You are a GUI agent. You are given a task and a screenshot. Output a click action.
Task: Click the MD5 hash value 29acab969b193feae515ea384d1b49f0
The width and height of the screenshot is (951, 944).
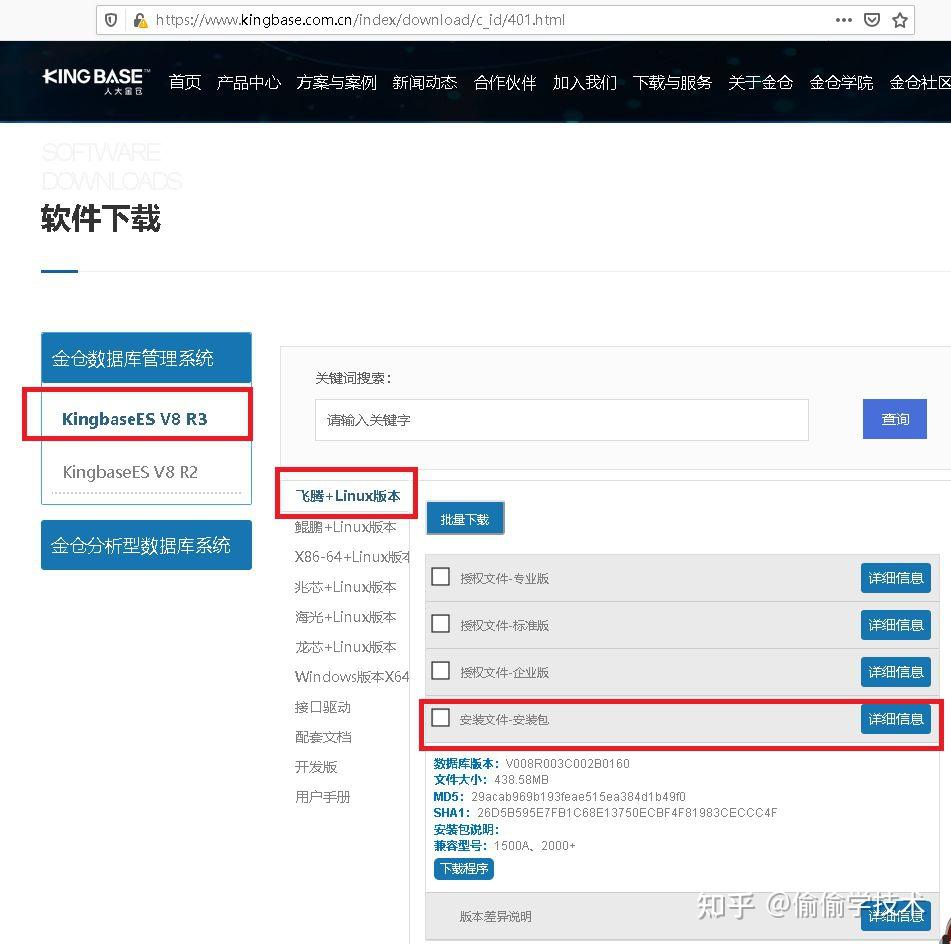point(578,797)
